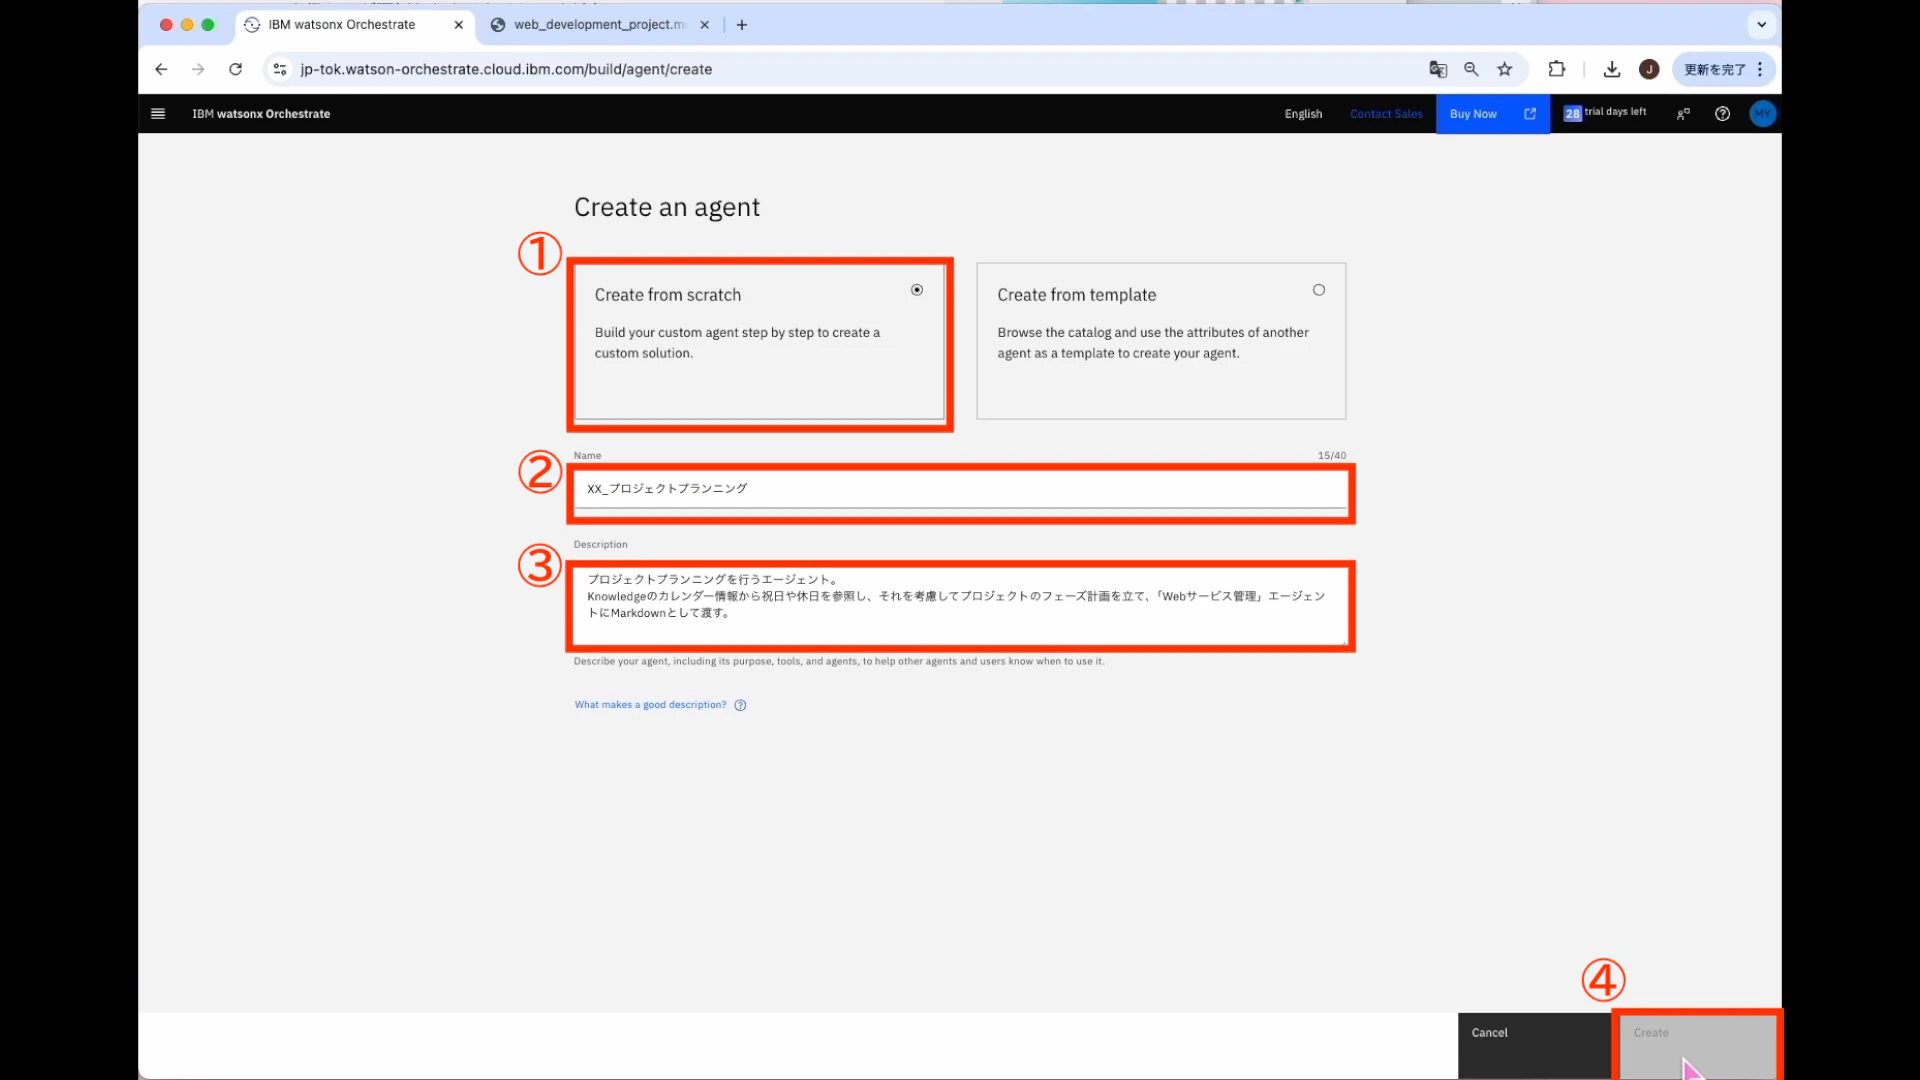Click the Google Translate icon
This screenshot has height=1080, width=1920.
1438,69
